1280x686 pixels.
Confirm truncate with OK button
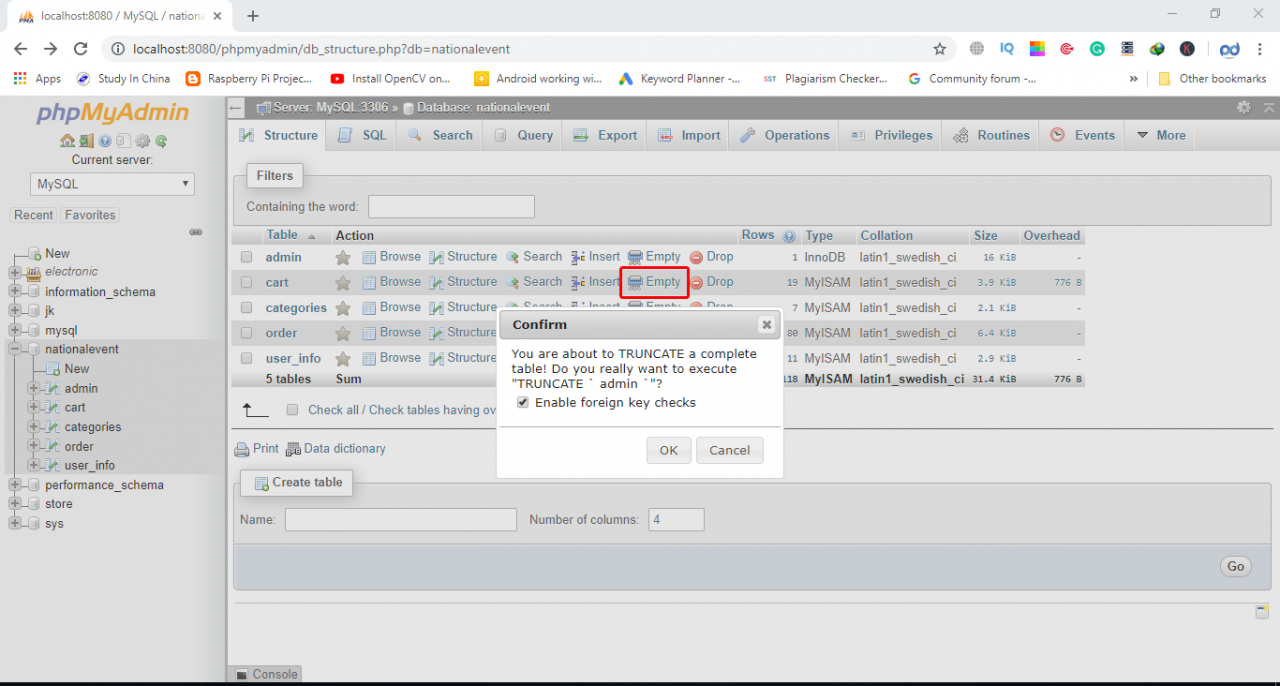point(668,450)
